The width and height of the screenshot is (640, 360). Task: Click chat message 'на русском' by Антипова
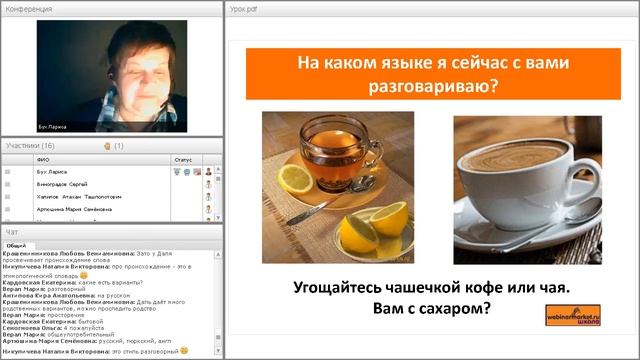(x=114, y=296)
